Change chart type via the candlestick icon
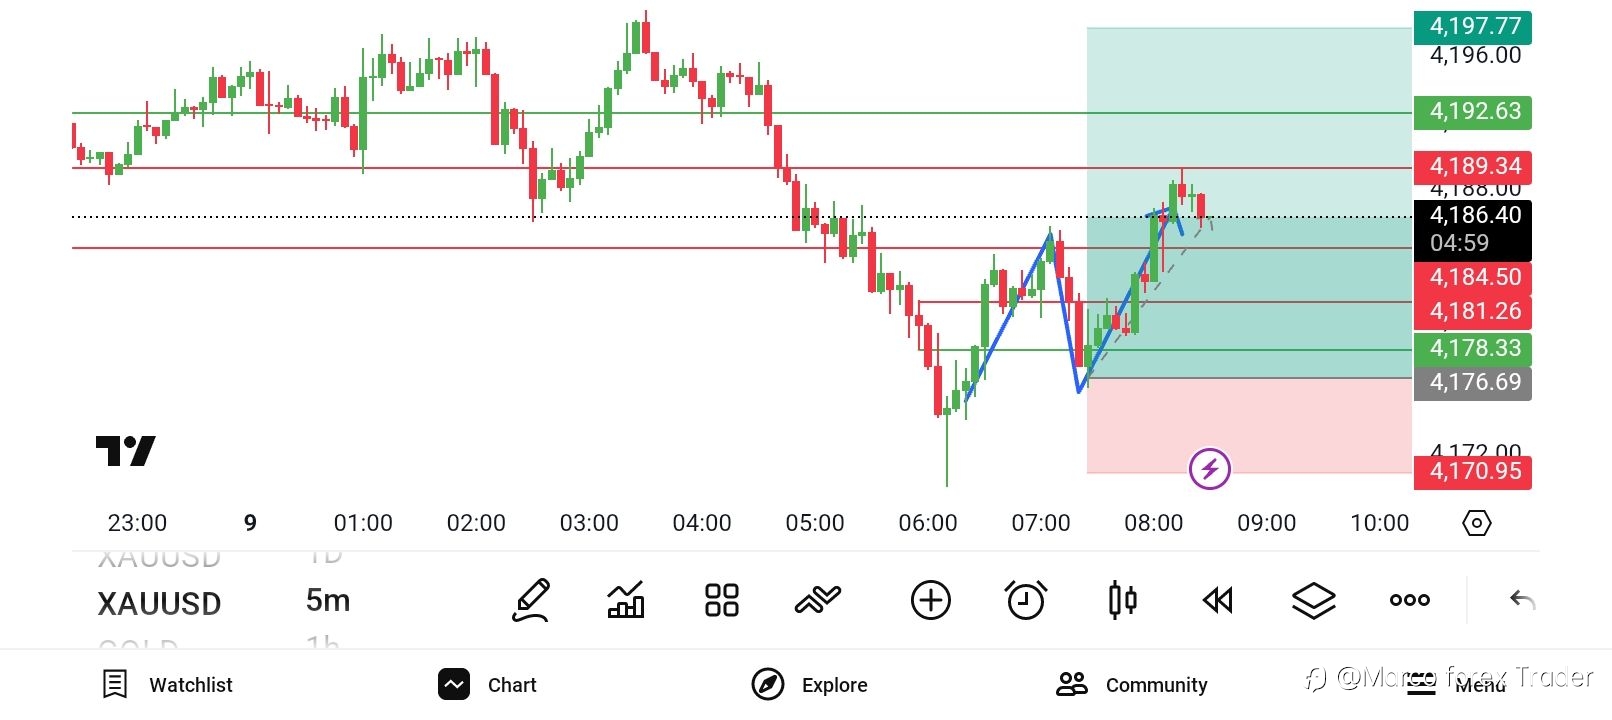 pyautogui.click(x=1122, y=600)
